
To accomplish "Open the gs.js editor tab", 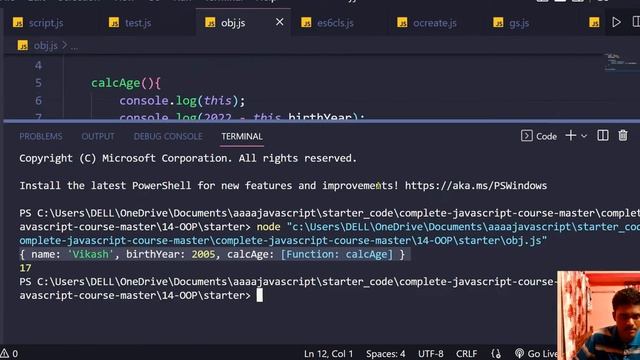I will coord(519,23).
